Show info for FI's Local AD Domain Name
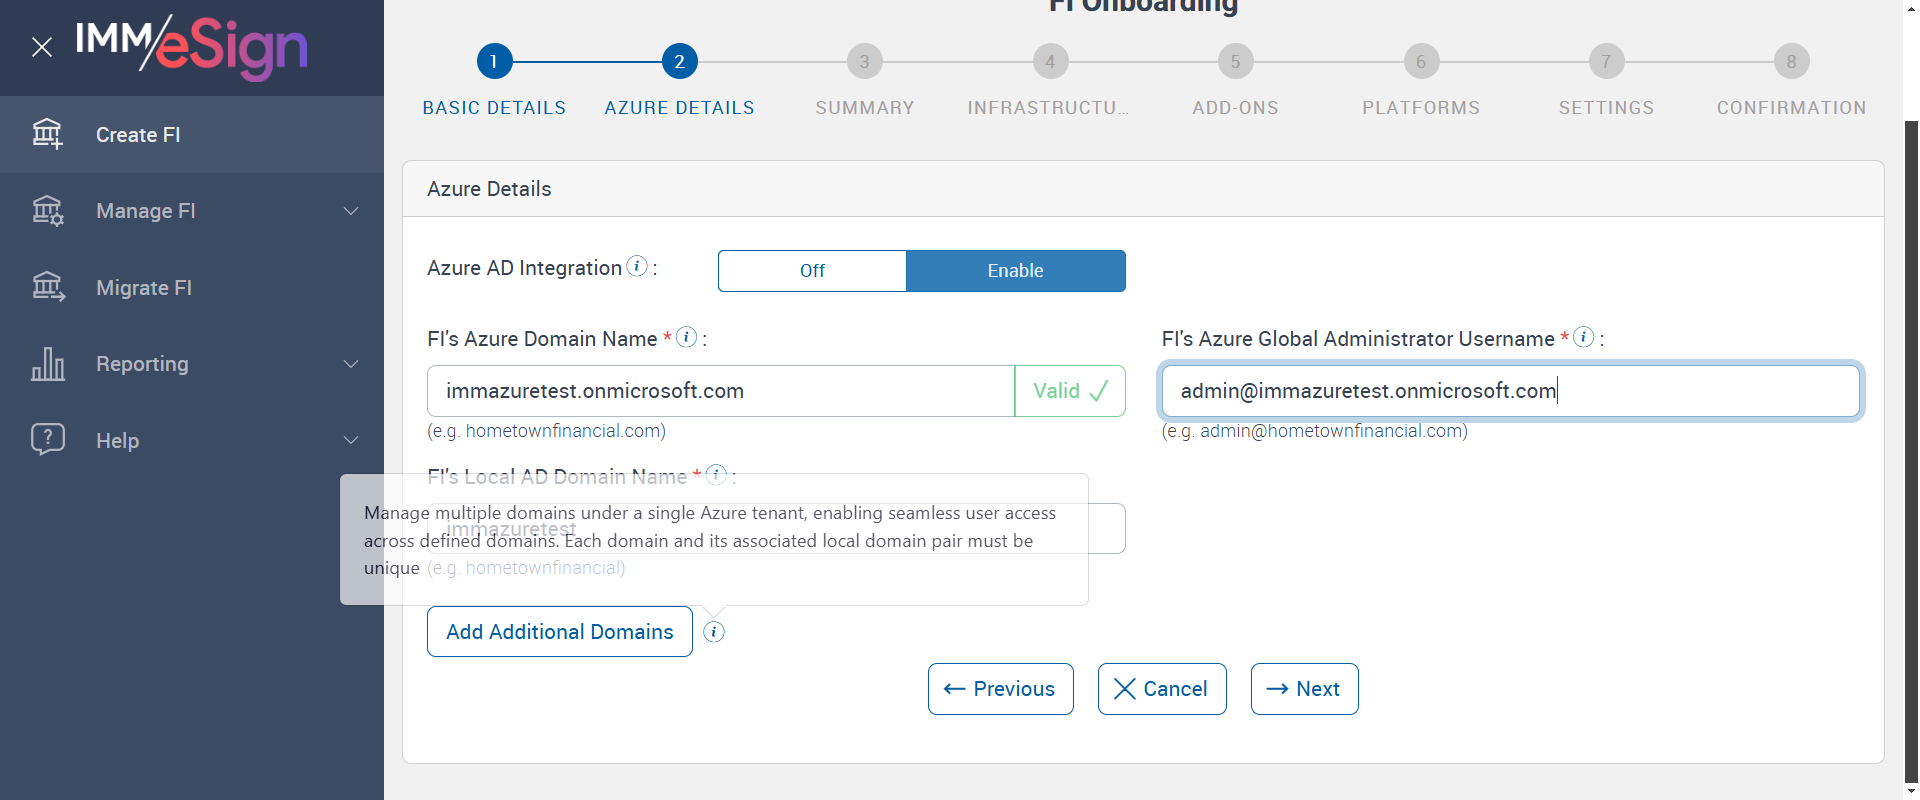 [716, 475]
